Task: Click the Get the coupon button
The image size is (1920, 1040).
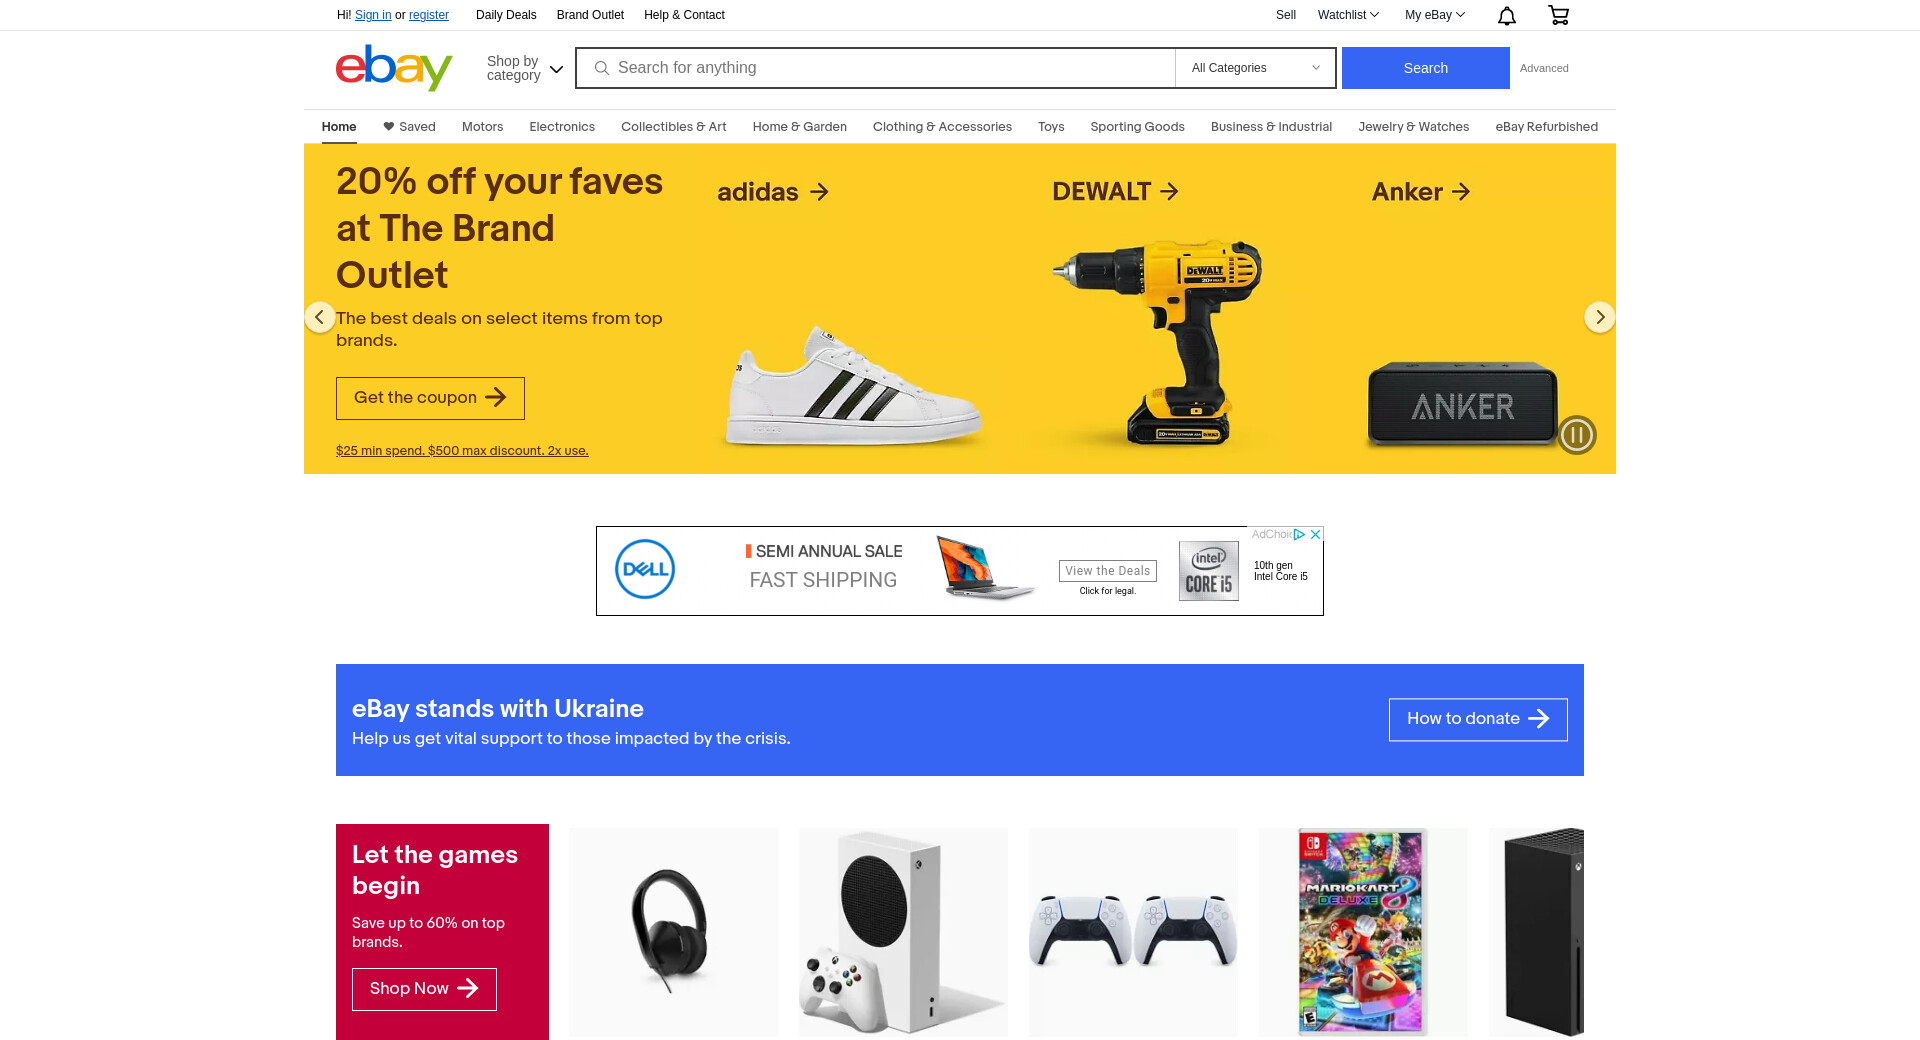Action: point(430,398)
